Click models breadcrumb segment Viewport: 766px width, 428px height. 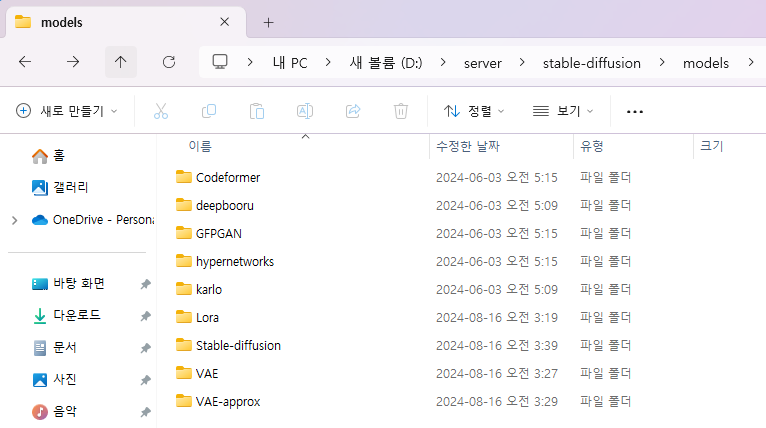coord(705,63)
